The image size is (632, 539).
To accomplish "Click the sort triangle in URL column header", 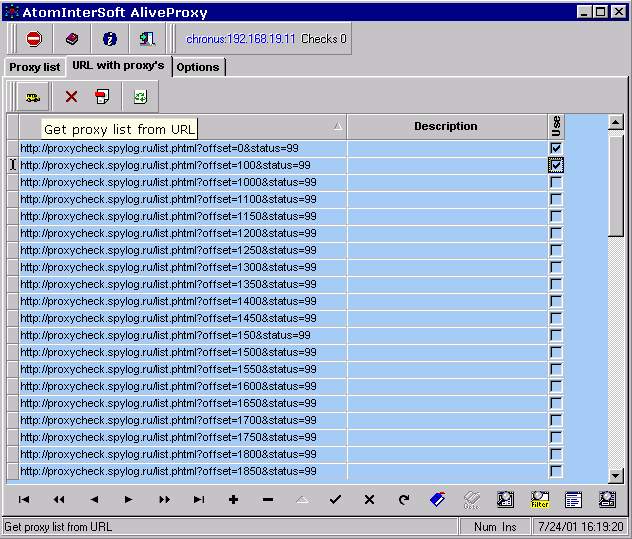I will [338, 126].
